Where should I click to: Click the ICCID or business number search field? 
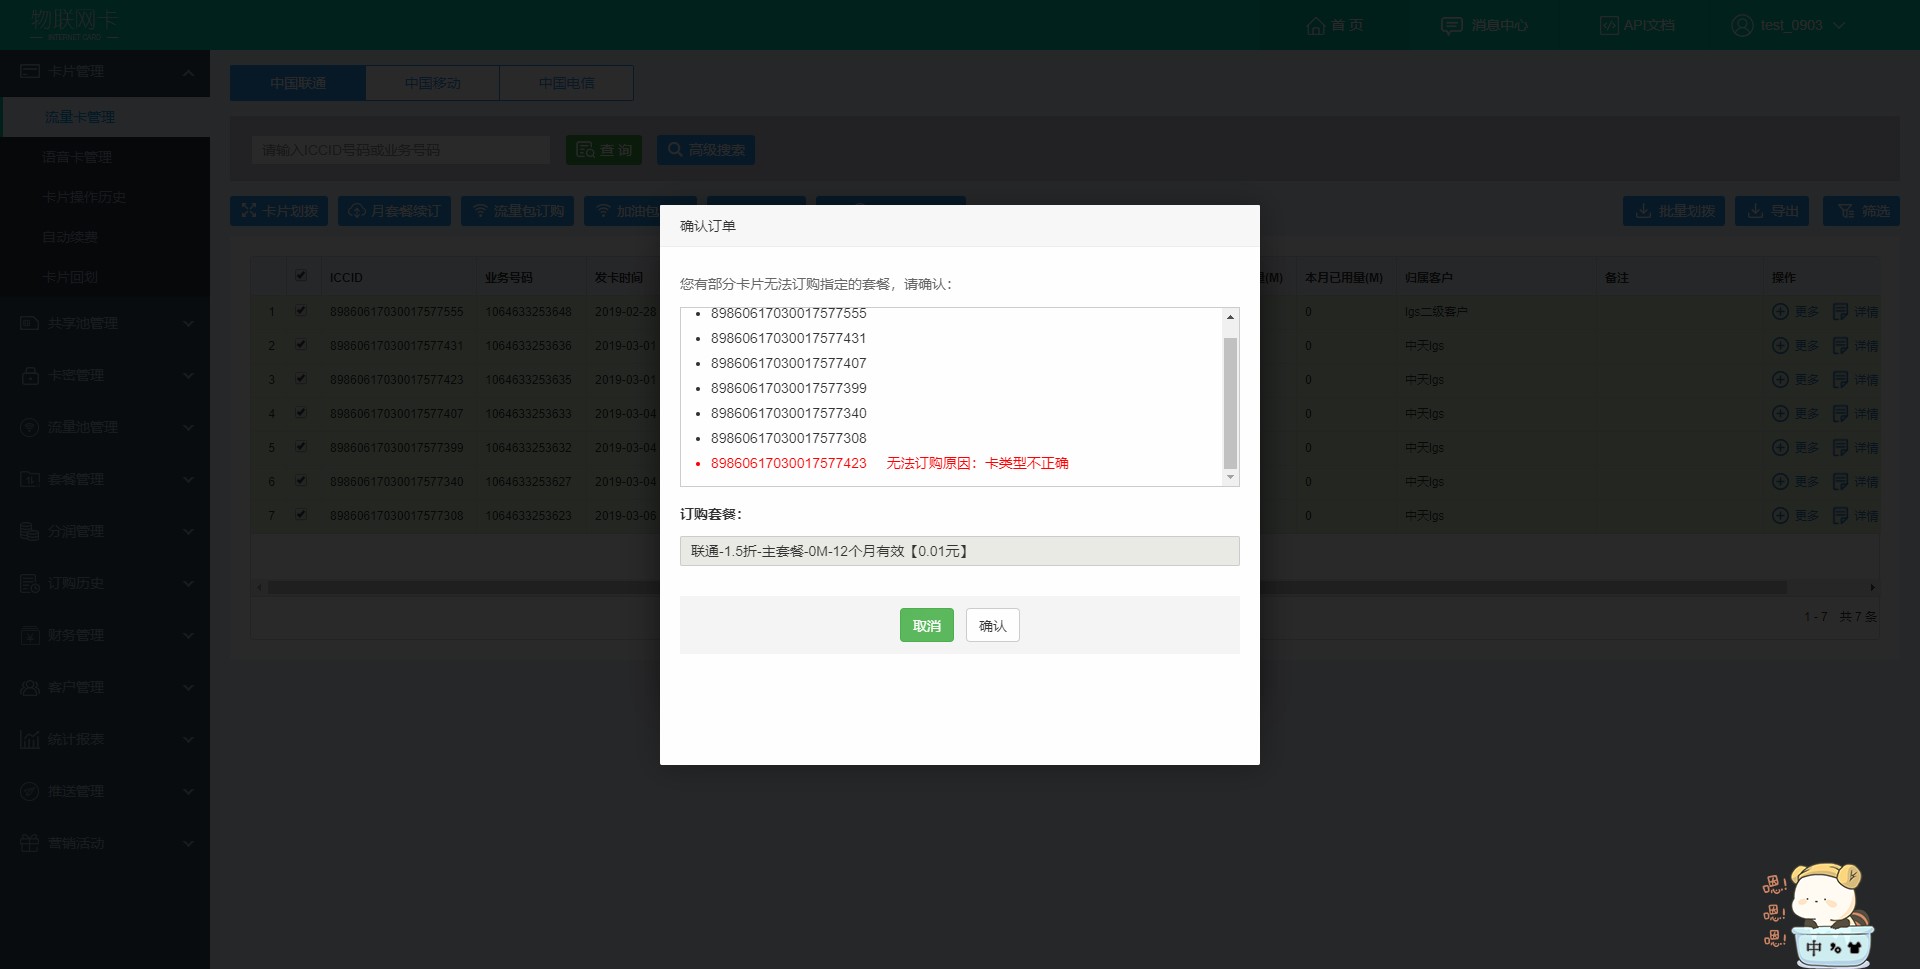click(x=400, y=150)
